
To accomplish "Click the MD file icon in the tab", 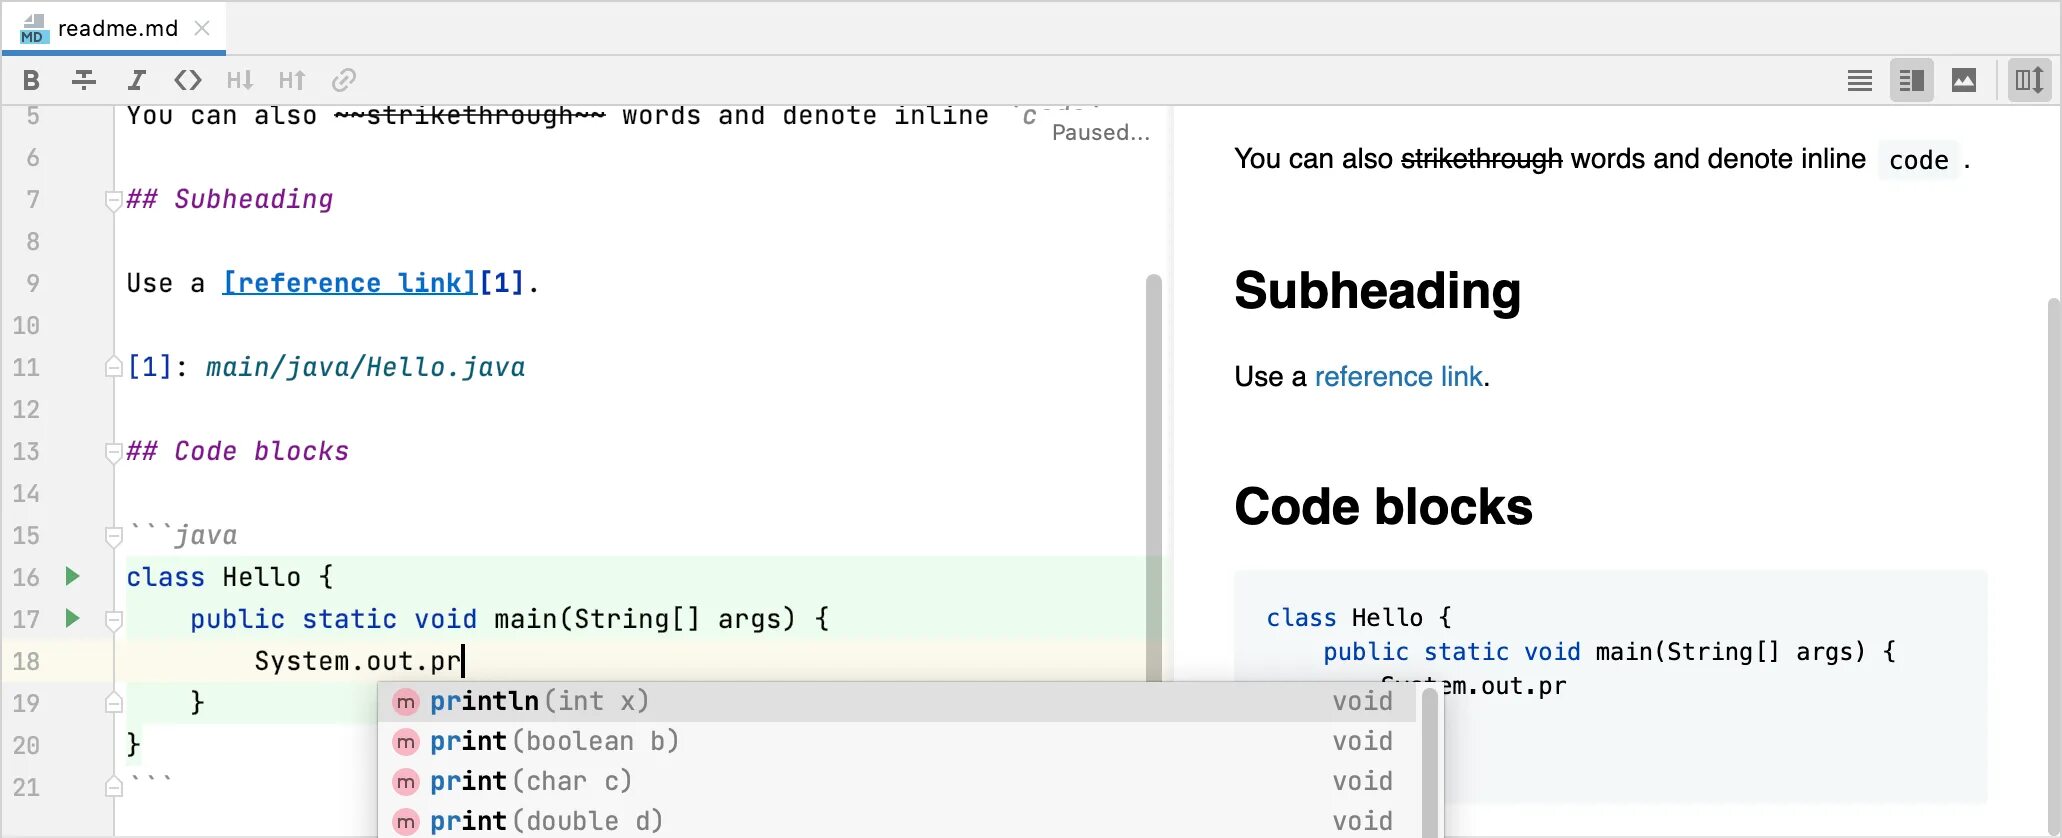I will pos(33,29).
